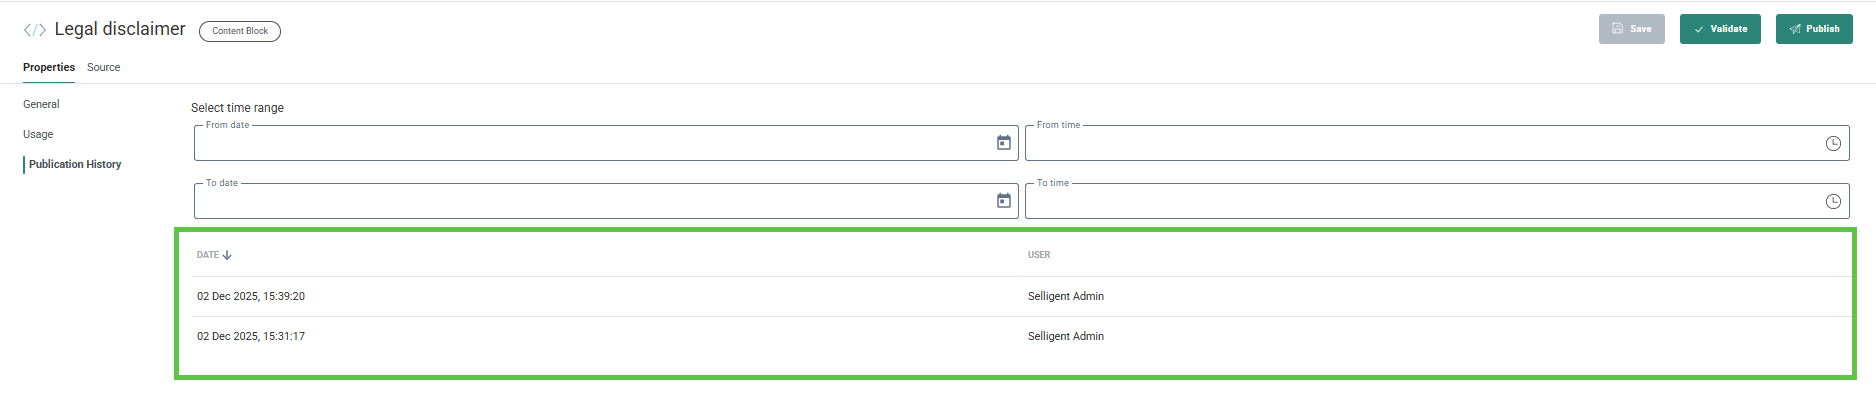Focus the From date input field
Viewport: 1876px width, 406px height.
590,144
